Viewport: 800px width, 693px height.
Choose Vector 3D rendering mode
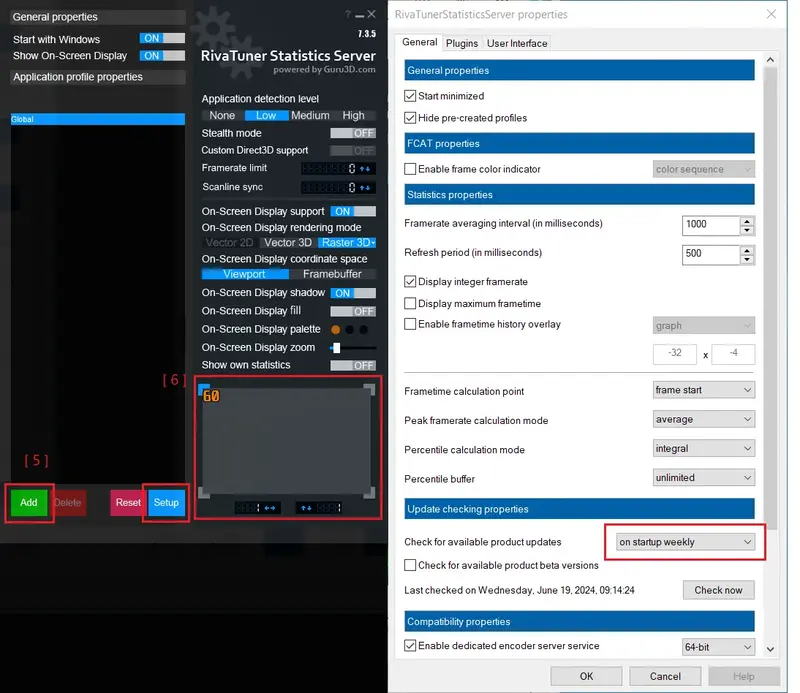click(288, 243)
